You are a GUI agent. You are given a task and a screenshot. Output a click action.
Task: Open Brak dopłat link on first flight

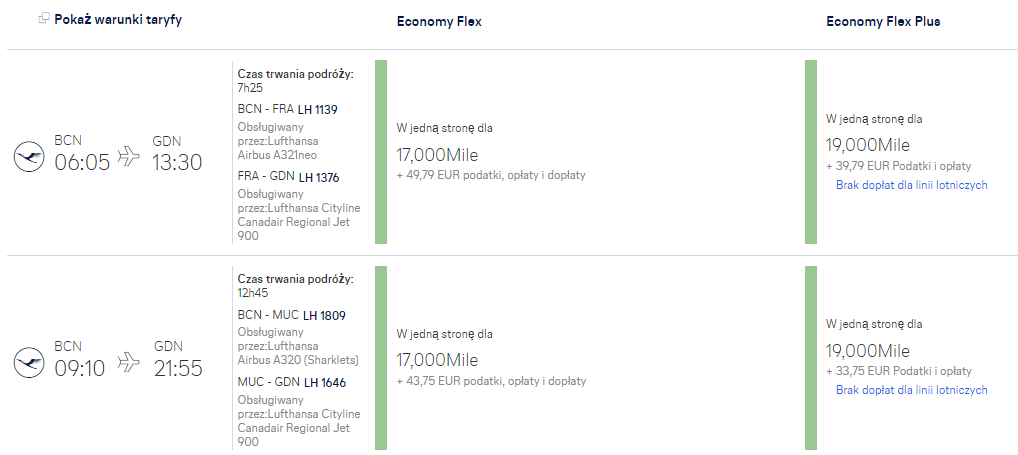point(912,185)
